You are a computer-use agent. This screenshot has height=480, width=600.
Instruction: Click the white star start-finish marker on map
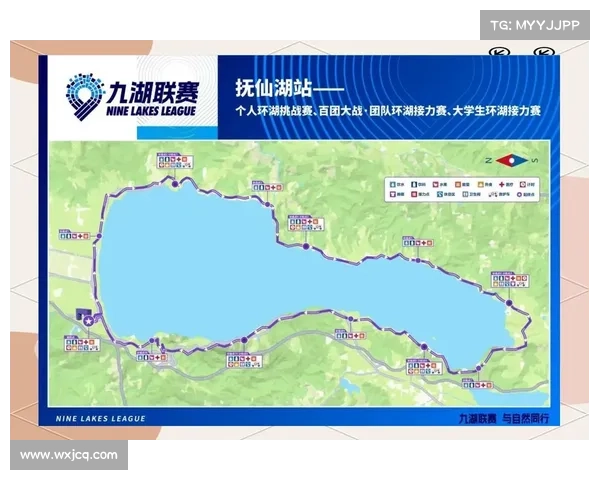tap(88, 321)
